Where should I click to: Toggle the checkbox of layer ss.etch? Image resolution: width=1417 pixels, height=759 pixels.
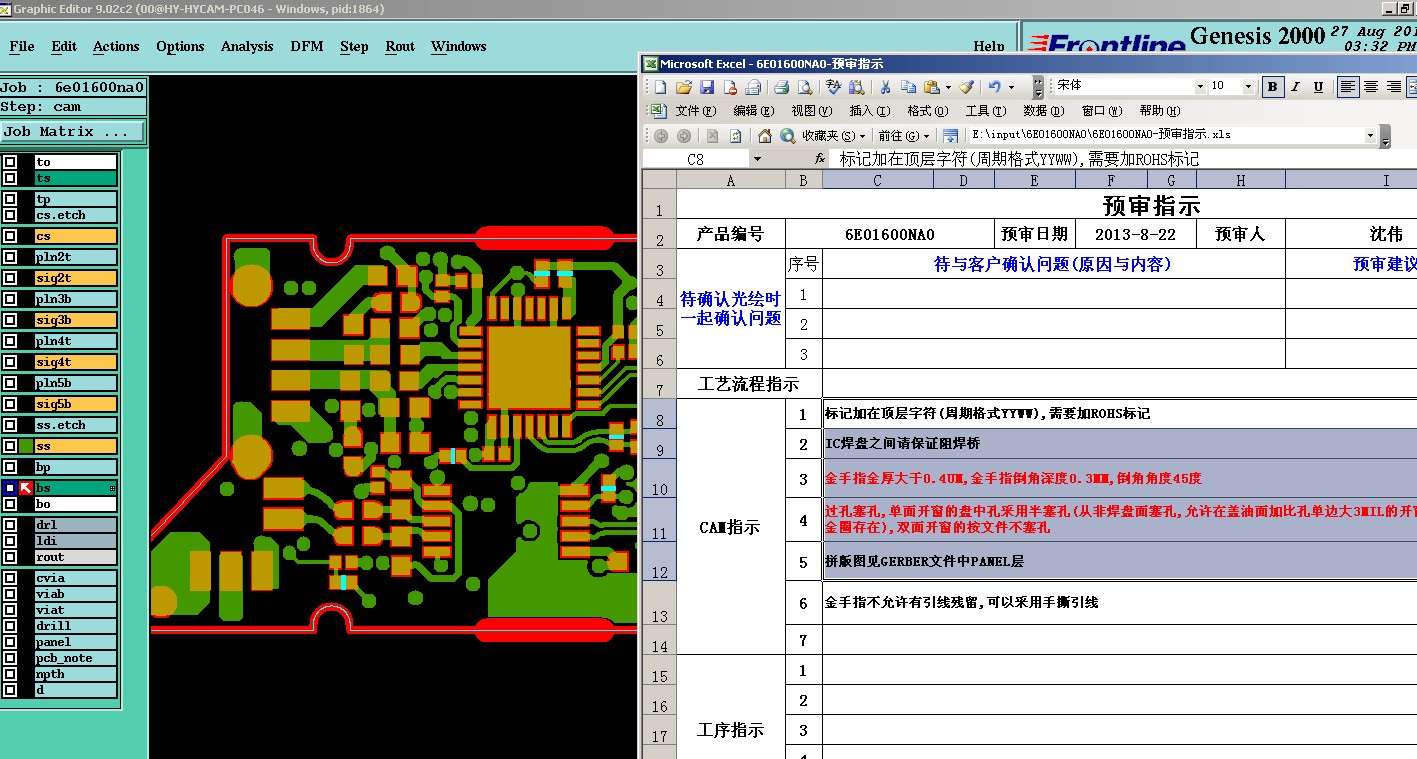[10, 425]
